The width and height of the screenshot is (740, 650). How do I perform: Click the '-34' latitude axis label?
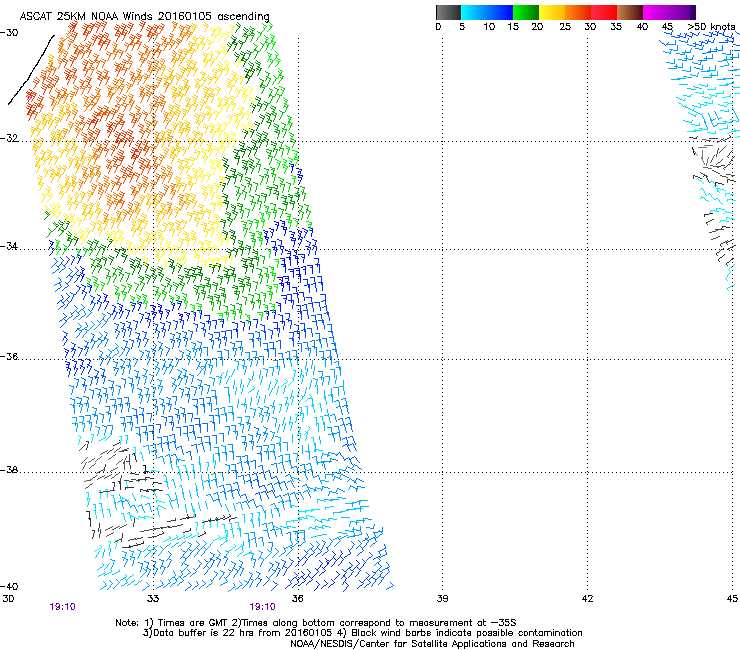click(9, 246)
